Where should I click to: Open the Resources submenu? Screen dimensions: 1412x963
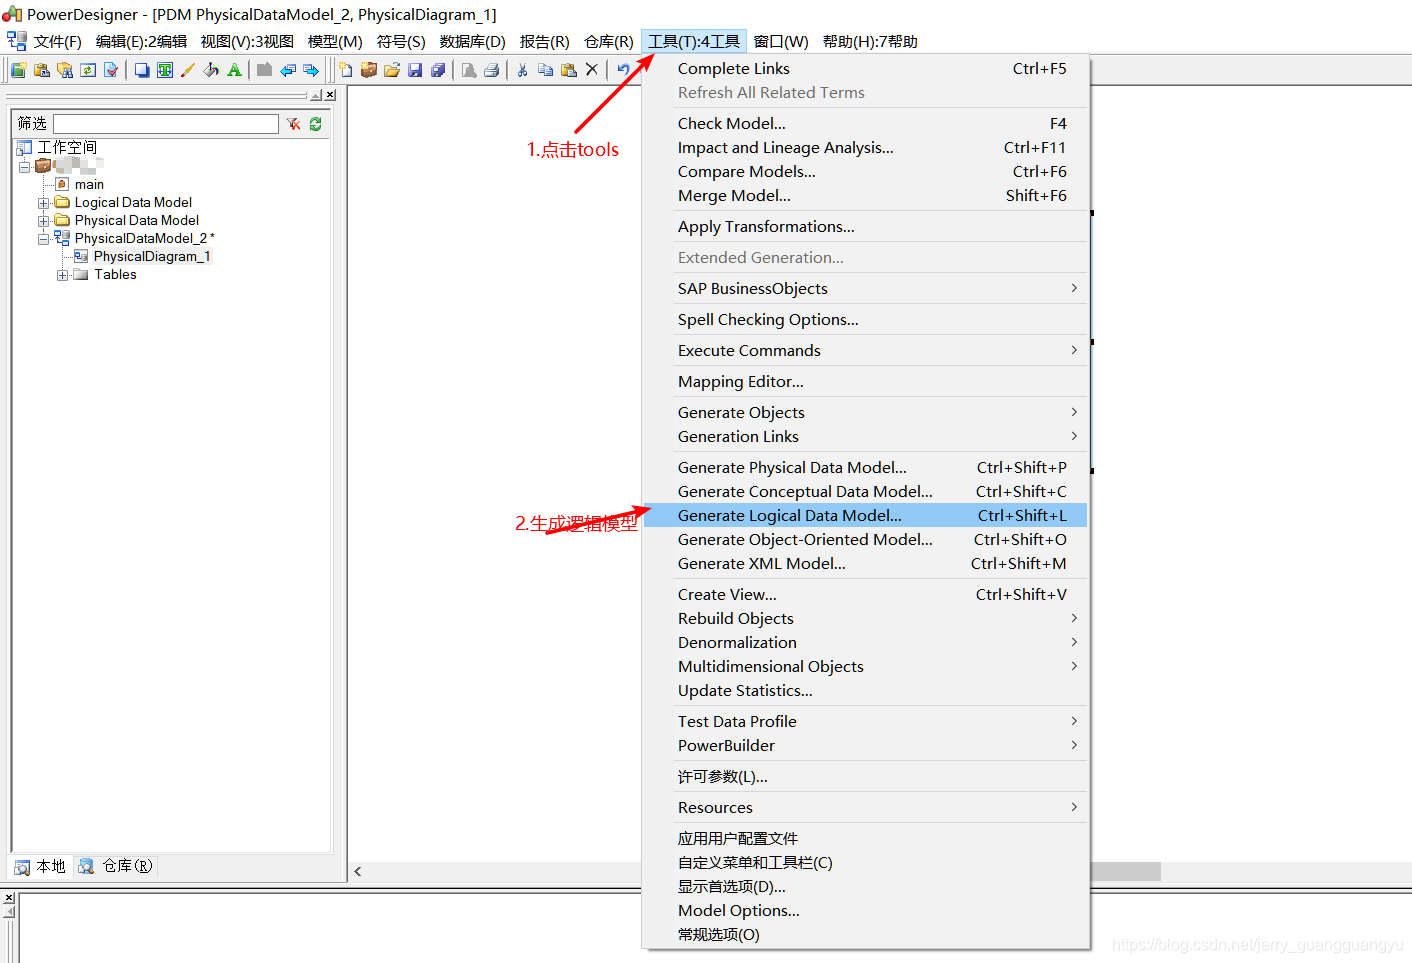coord(865,807)
